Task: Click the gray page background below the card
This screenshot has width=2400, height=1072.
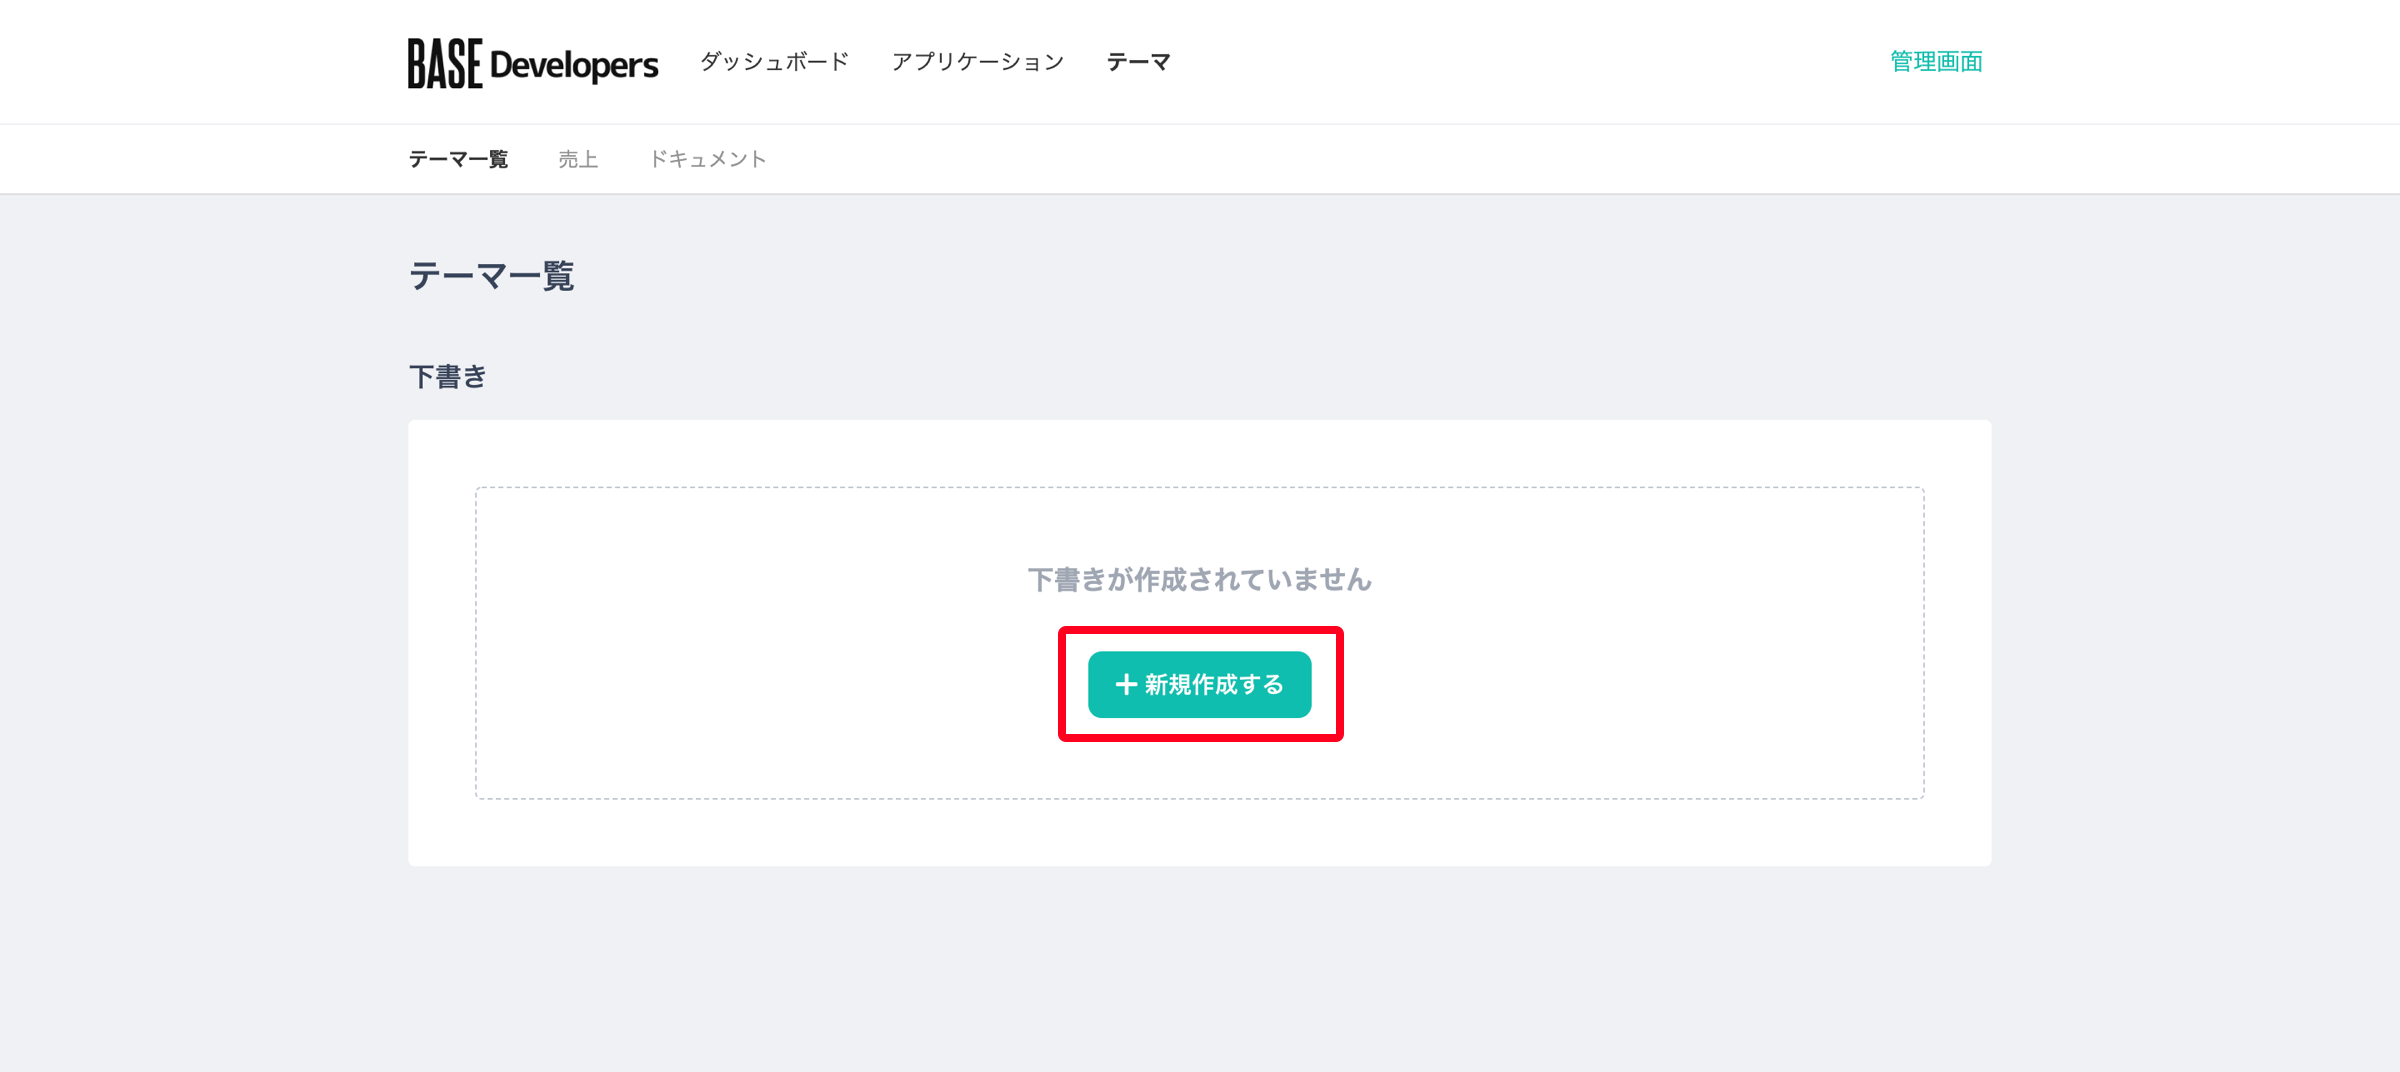Action: (1199, 970)
